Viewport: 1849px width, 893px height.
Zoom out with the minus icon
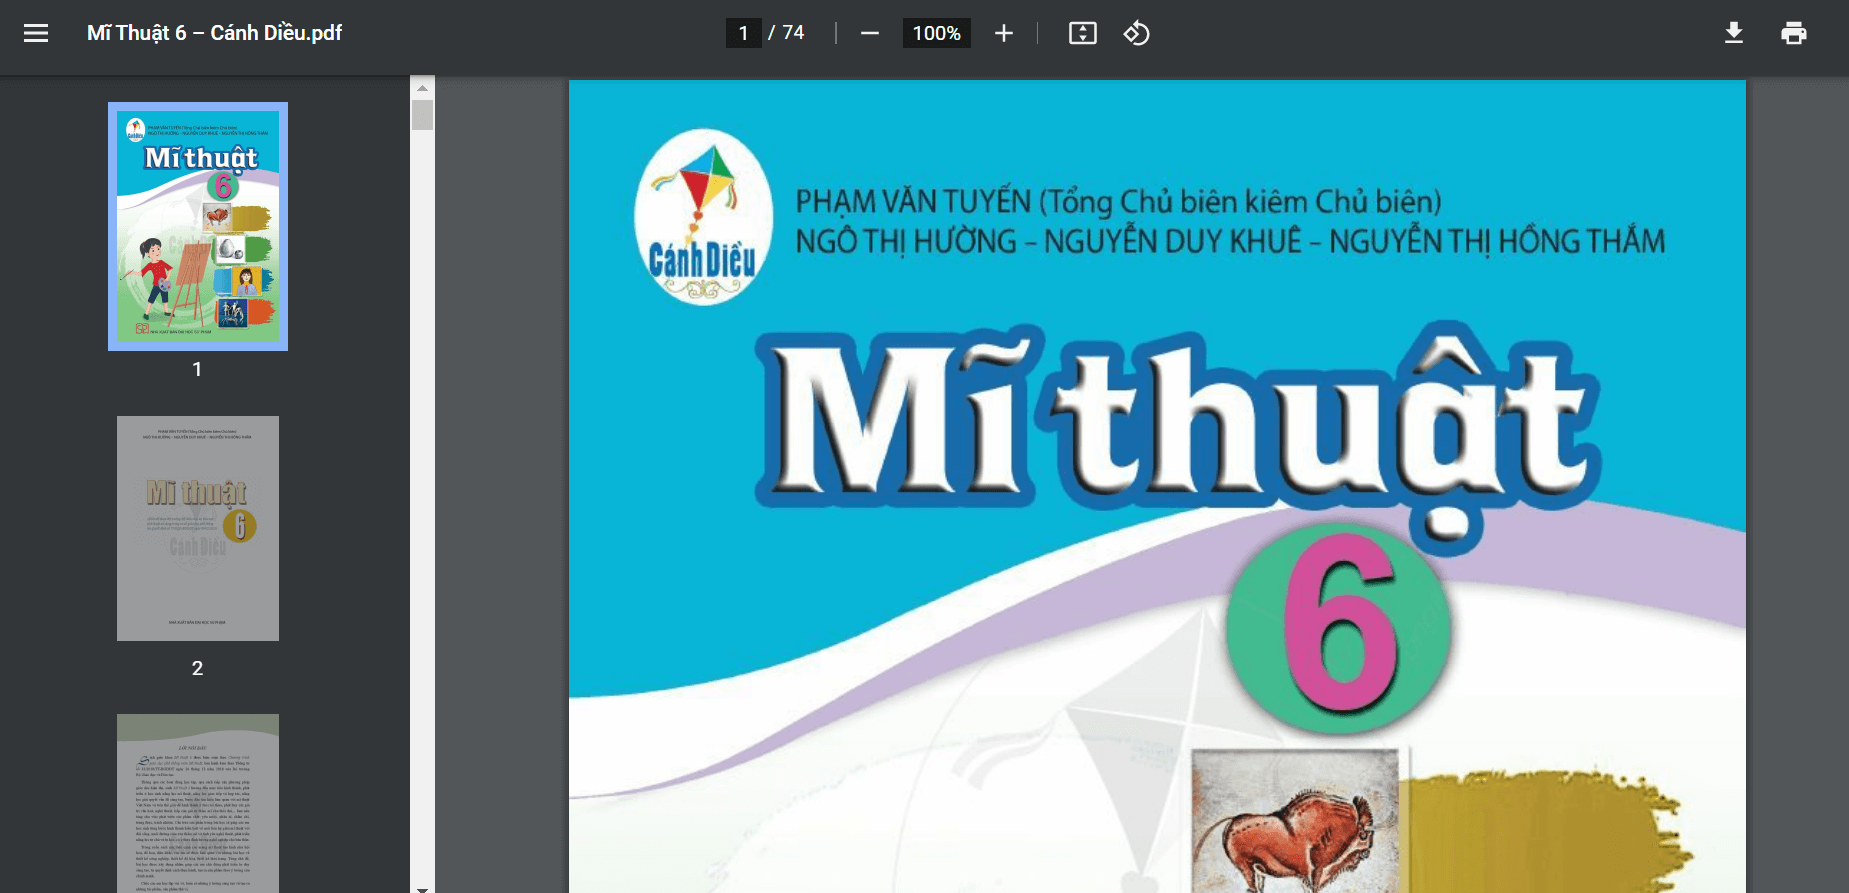click(870, 33)
